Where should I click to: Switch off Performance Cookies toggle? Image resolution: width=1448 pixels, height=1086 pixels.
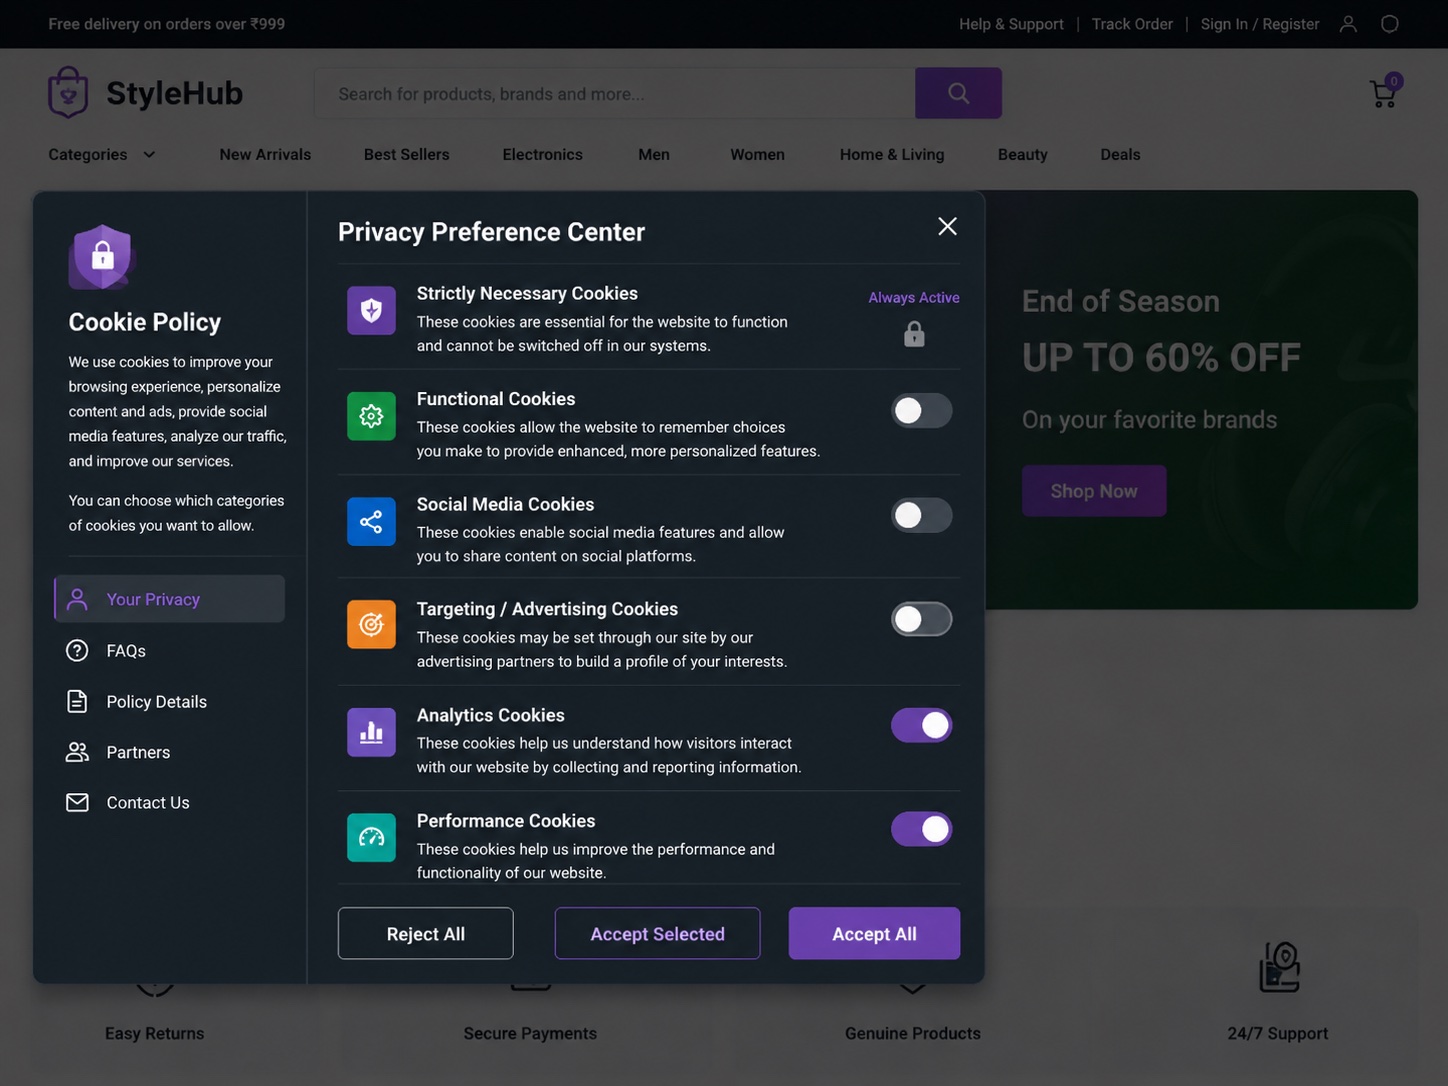pos(921,829)
